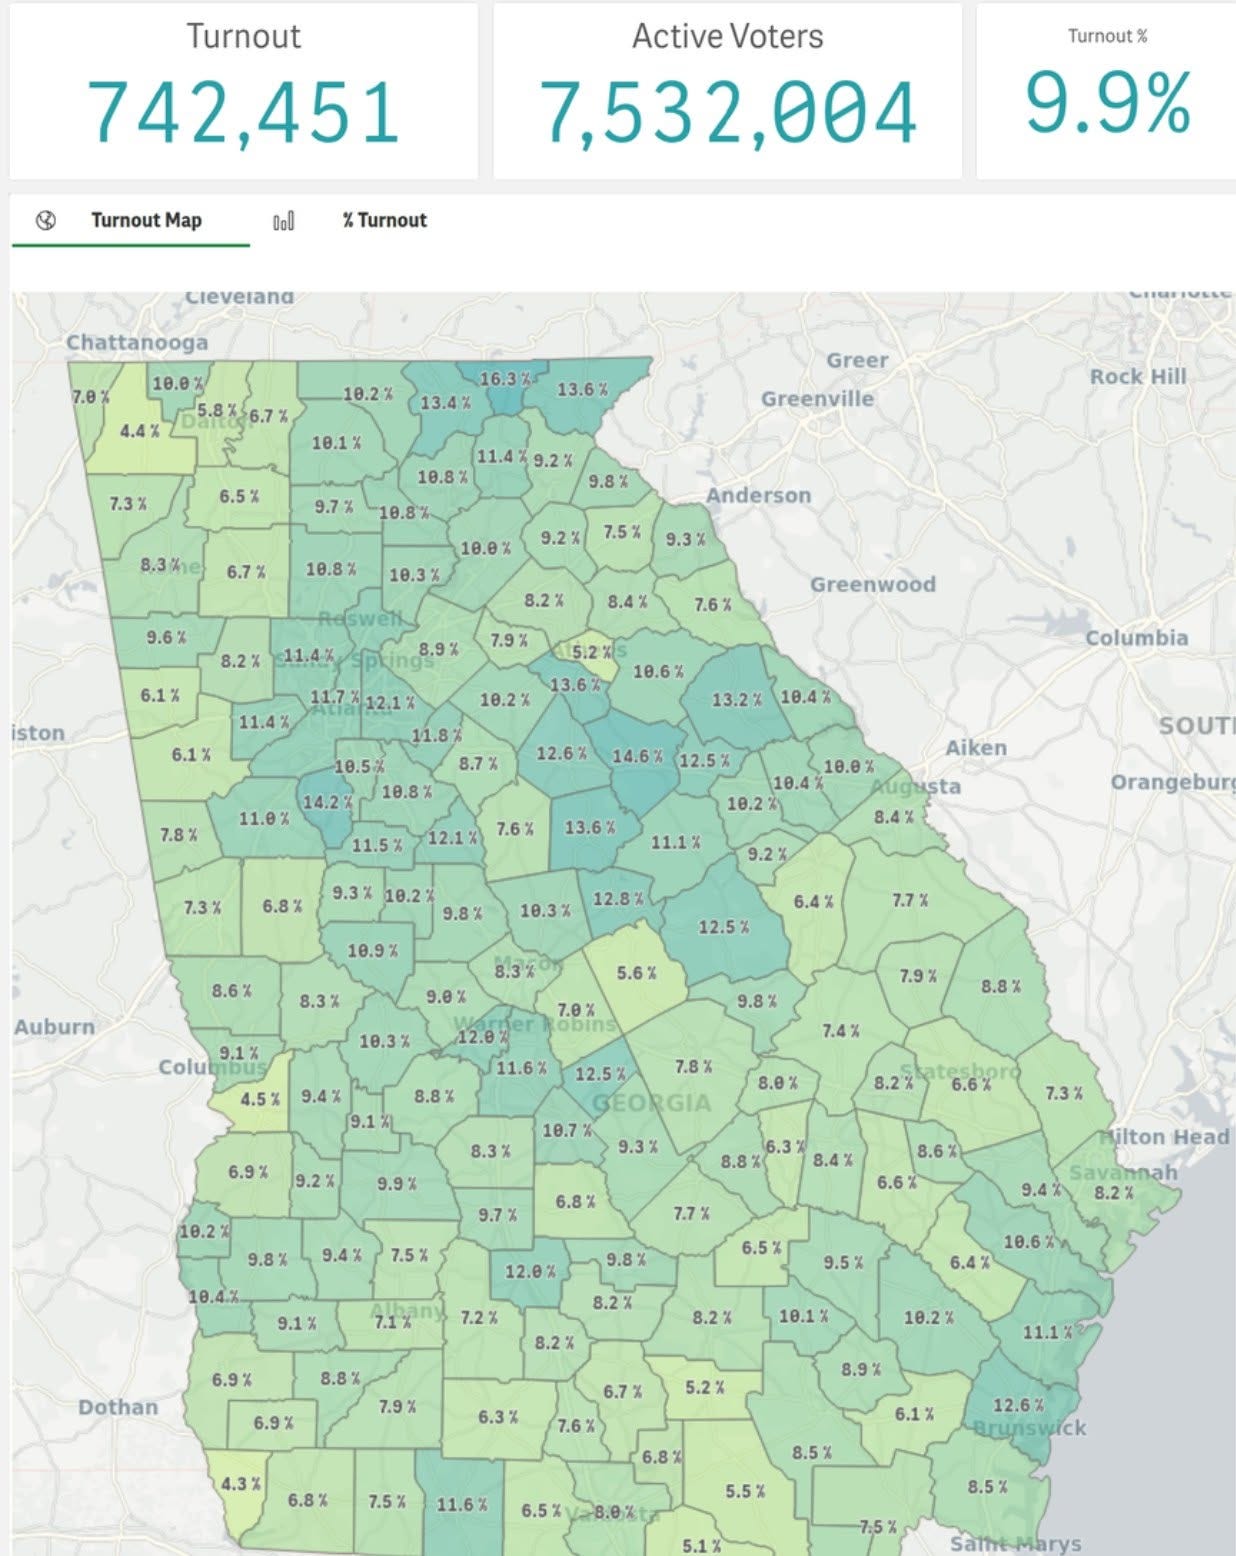Choose the county labeled 11.0 %
The image size is (1236, 1556).
click(264, 818)
